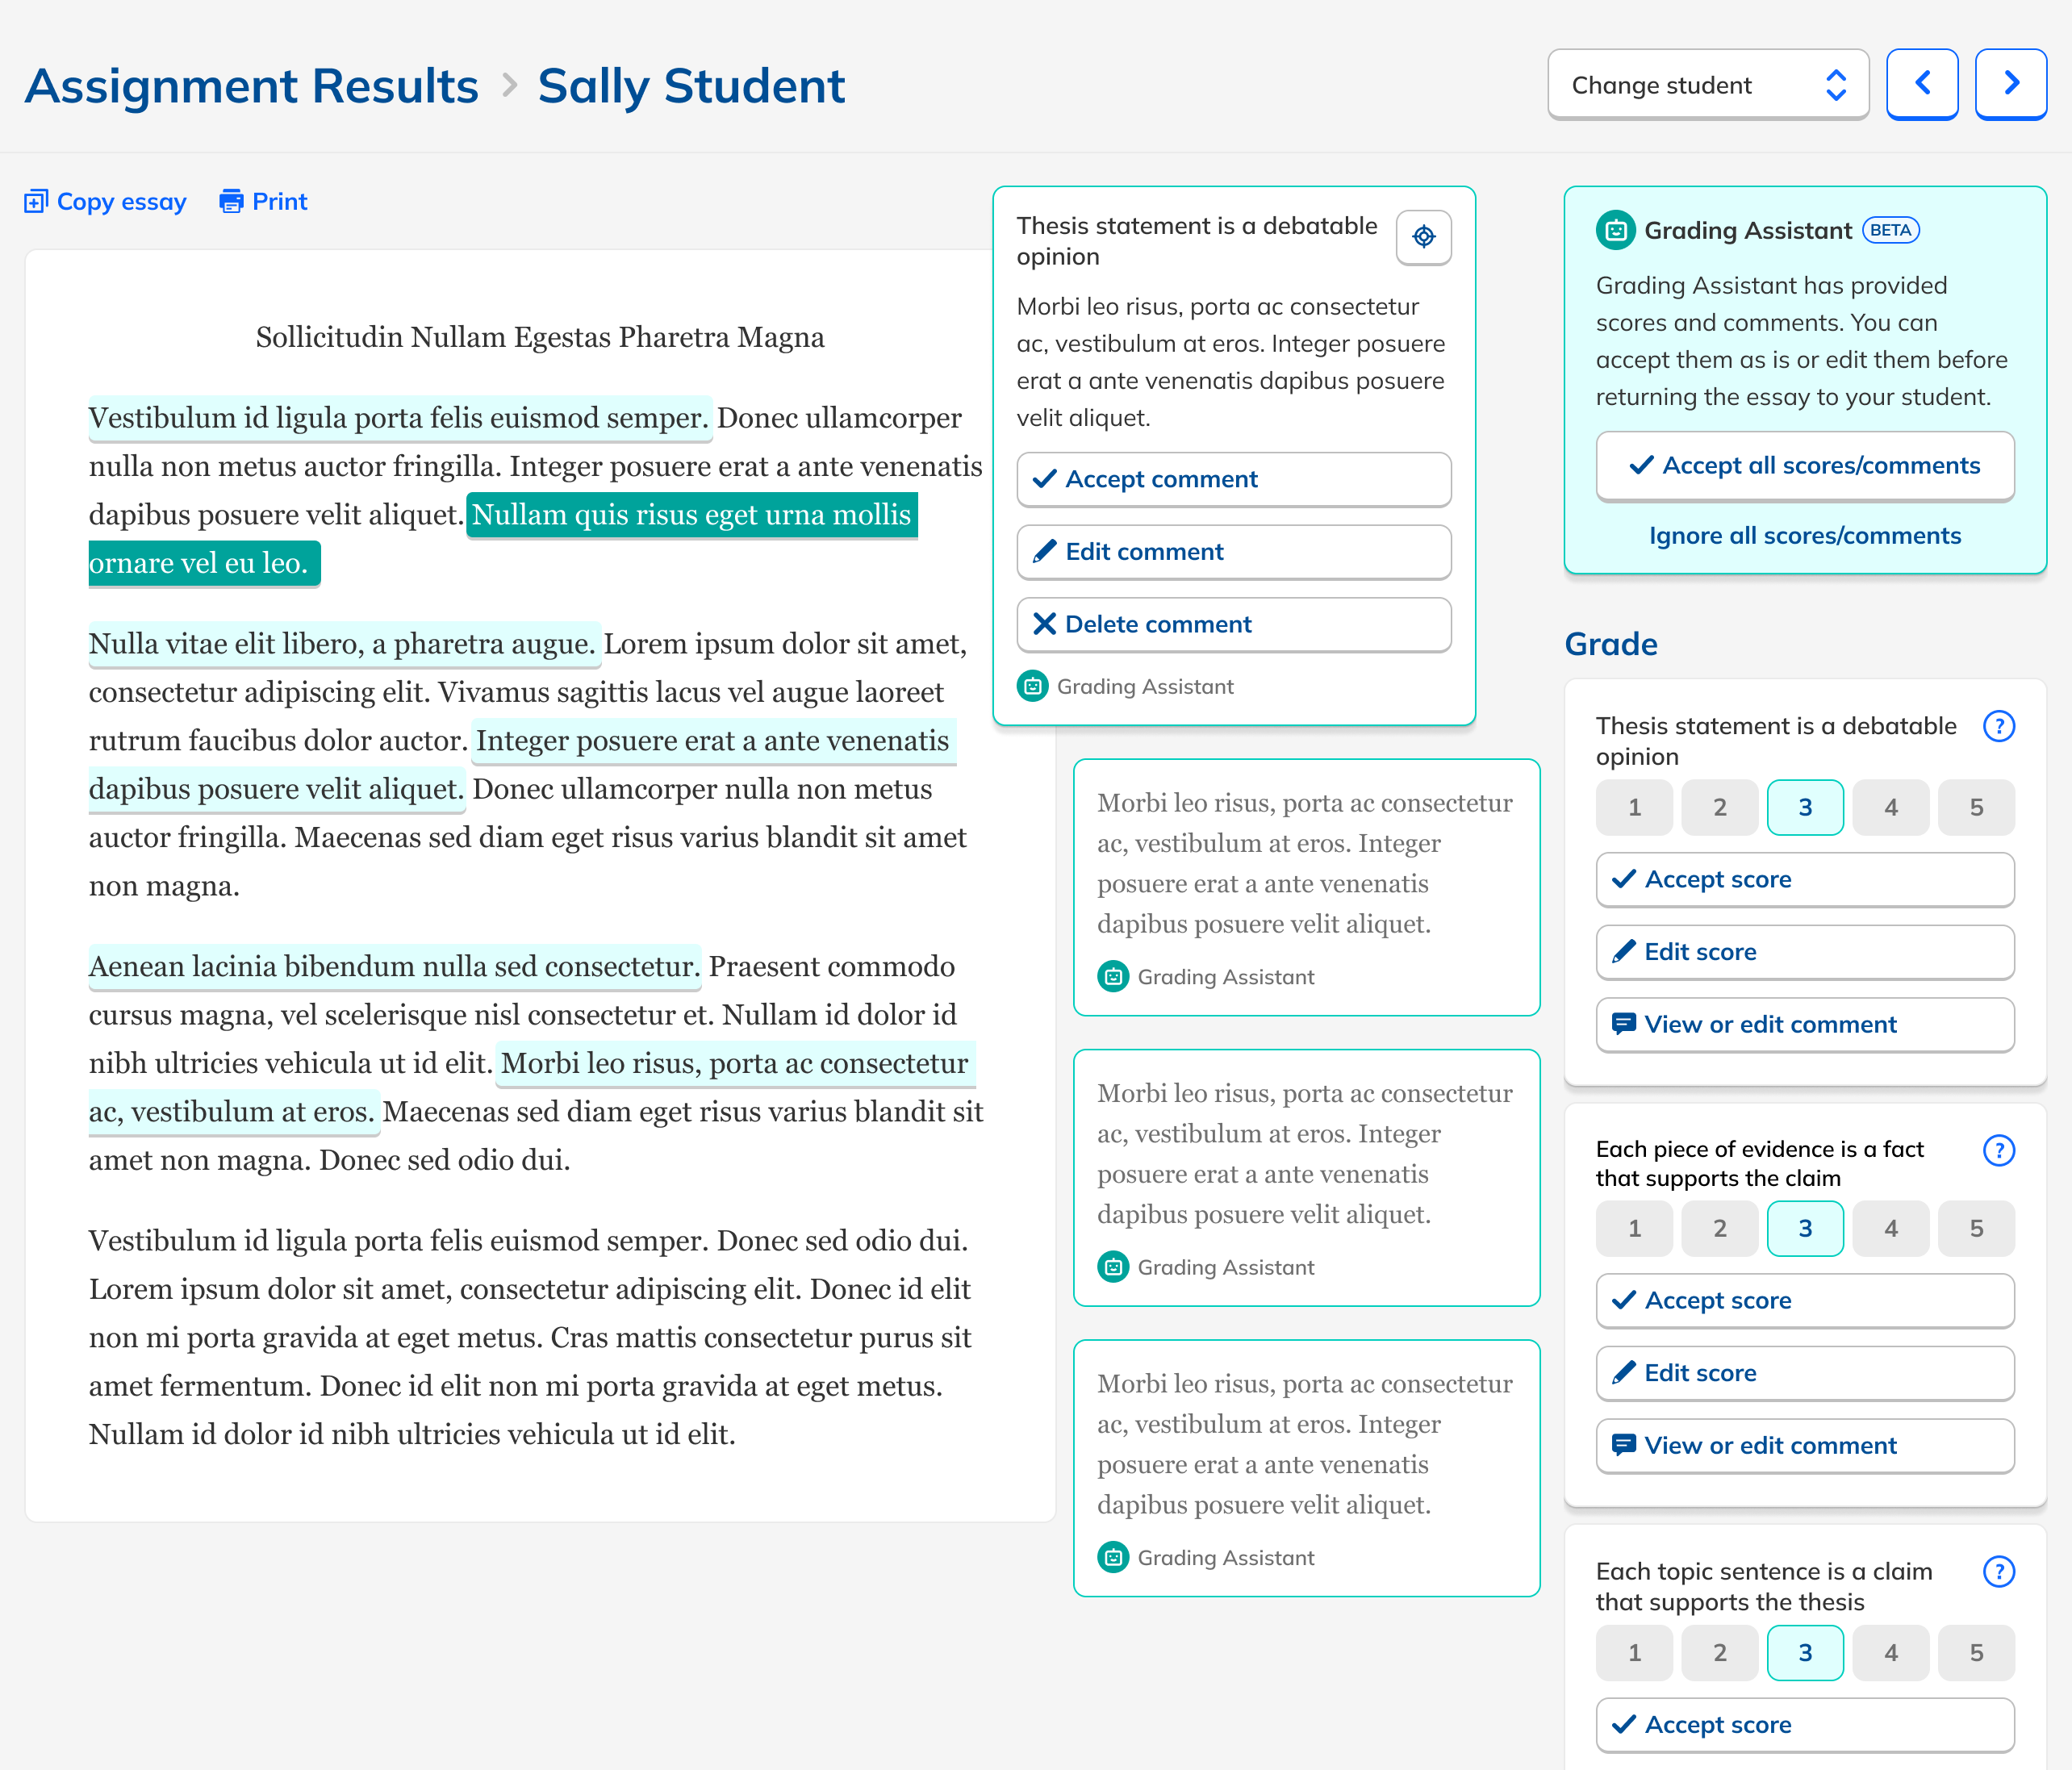Expand View or edit comment under evidence
Image resolution: width=2072 pixels, height=1770 pixels.
point(1804,1445)
